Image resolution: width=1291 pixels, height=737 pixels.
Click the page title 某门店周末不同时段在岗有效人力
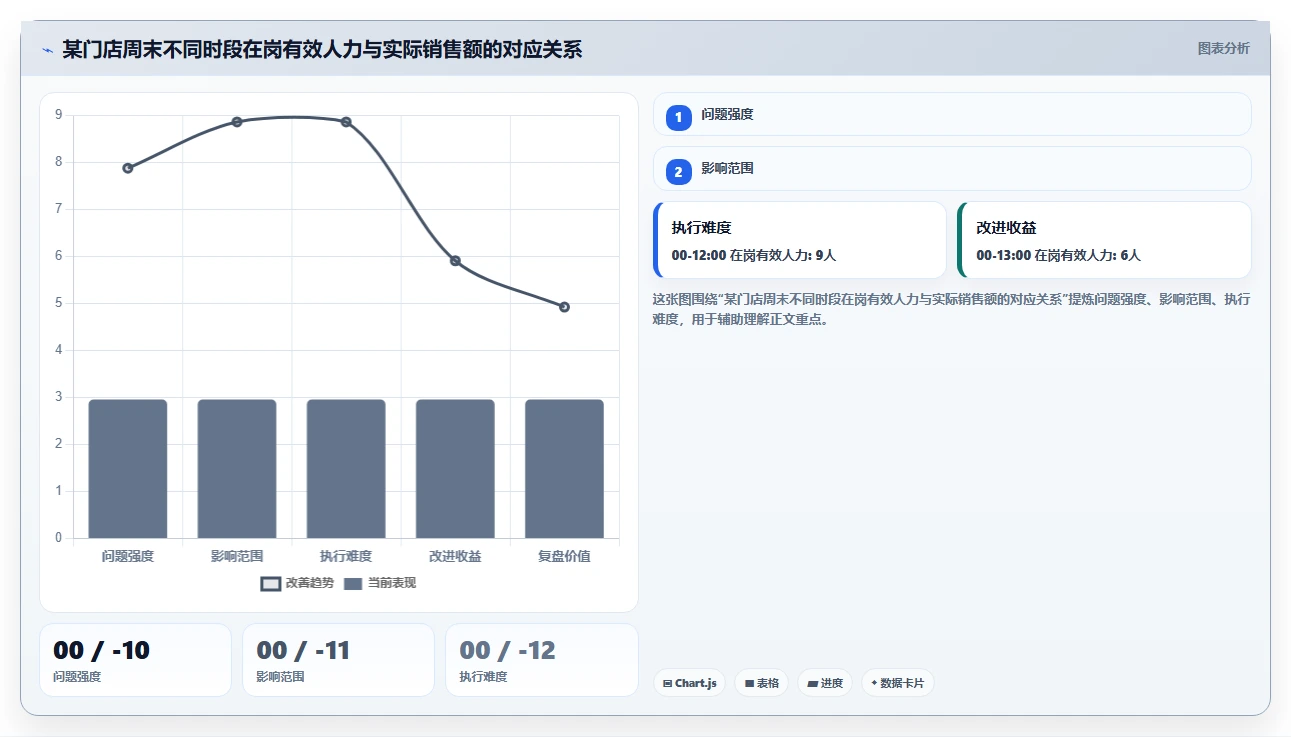tap(322, 49)
